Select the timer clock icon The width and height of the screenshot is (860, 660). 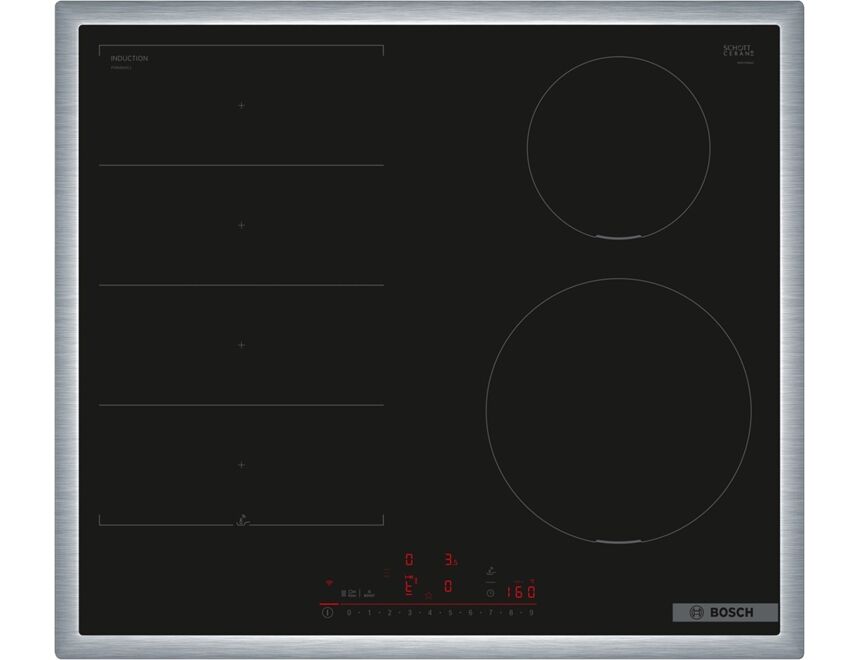tap(490, 592)
